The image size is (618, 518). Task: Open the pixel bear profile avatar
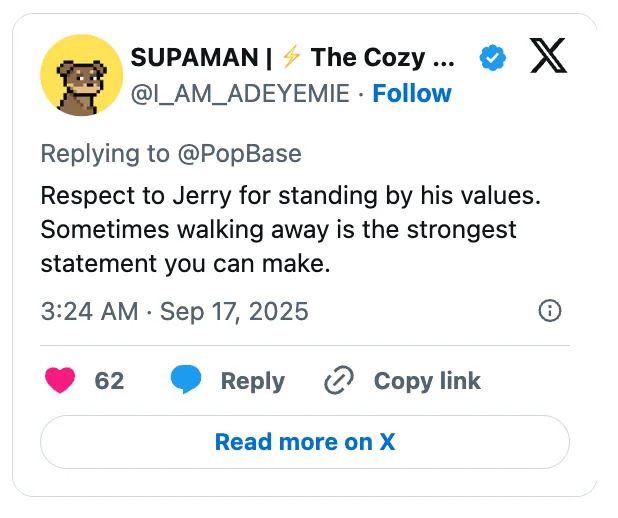[81, 76]
